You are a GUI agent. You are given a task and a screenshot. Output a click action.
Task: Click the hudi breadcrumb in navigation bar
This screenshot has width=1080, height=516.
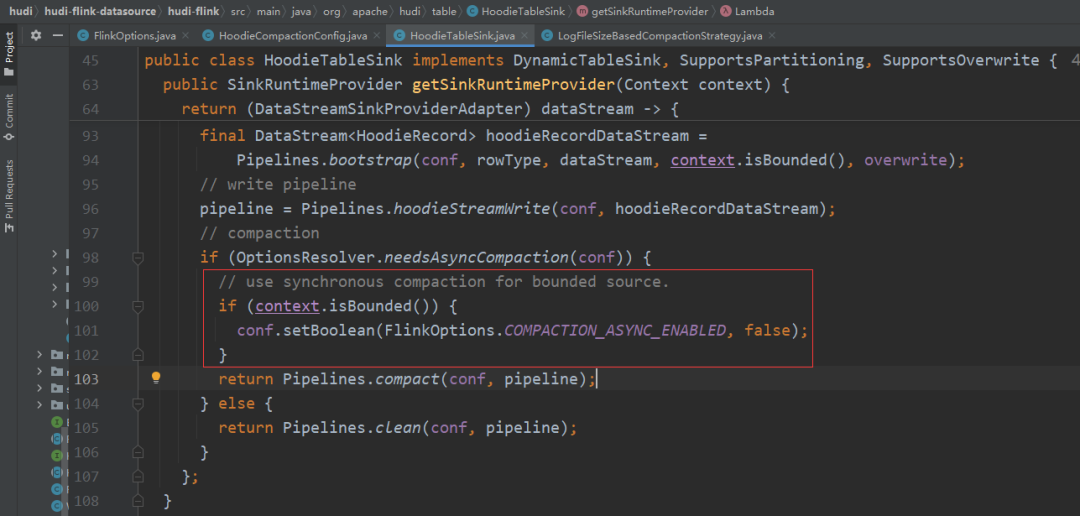(19, 11)
